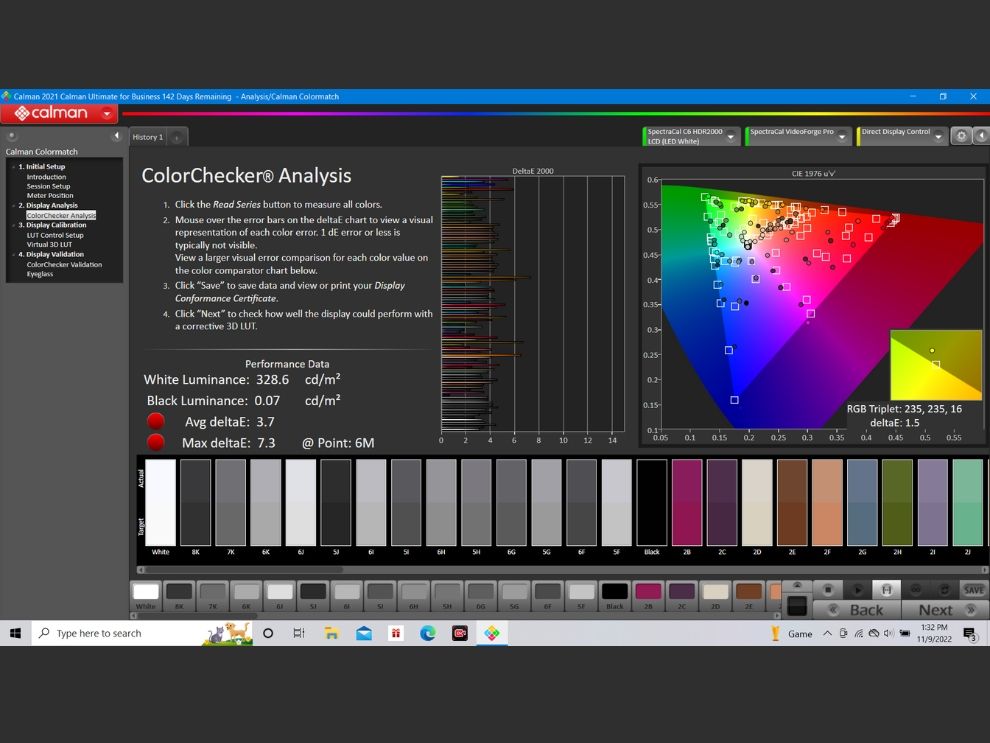Click the Avg deltaE red indicator
The width and height of the screenshot is (990, 743).
[x=156, y=421]
